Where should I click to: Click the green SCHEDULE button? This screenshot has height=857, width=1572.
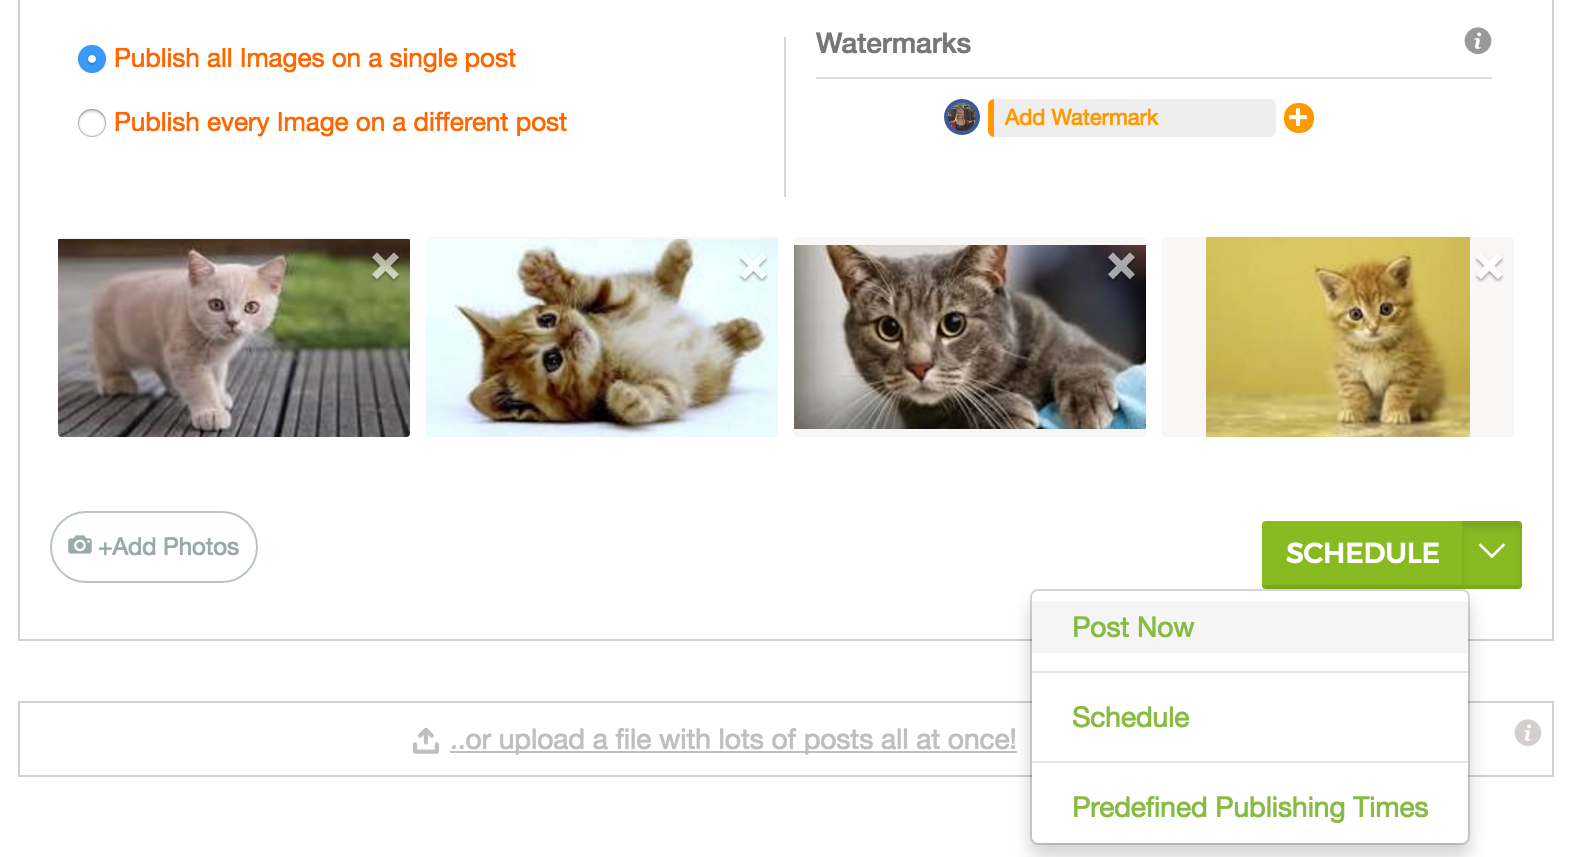click(1362, 553)
